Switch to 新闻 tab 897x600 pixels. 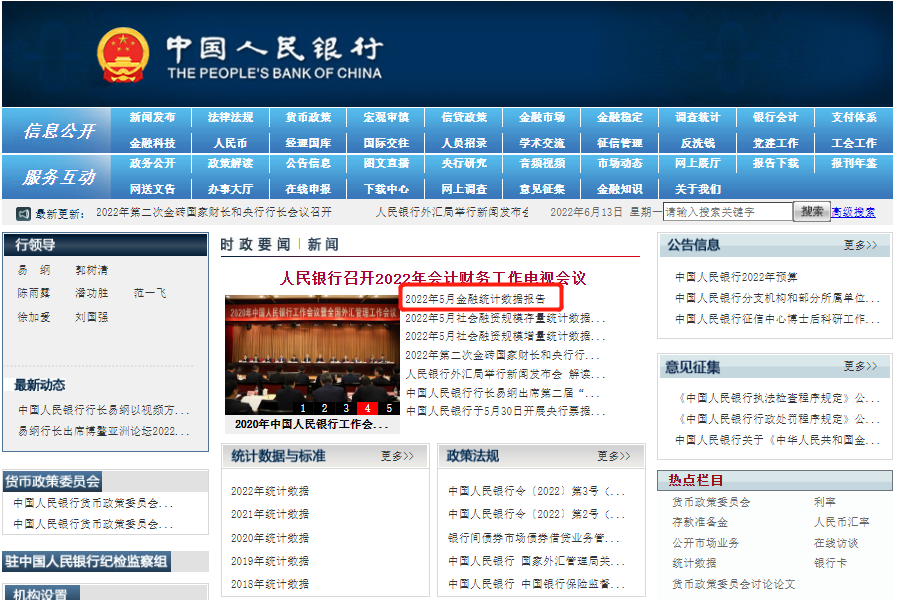[323, 245]
